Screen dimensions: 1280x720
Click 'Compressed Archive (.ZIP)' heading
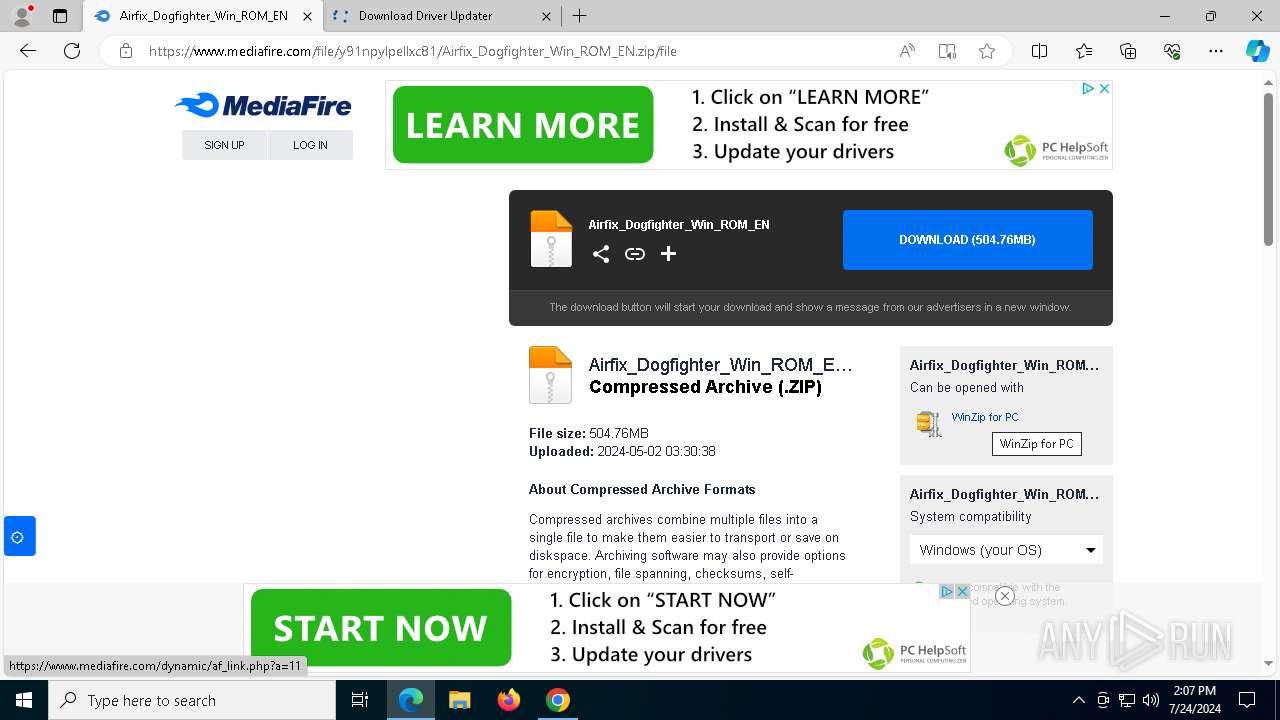(705, 387)
